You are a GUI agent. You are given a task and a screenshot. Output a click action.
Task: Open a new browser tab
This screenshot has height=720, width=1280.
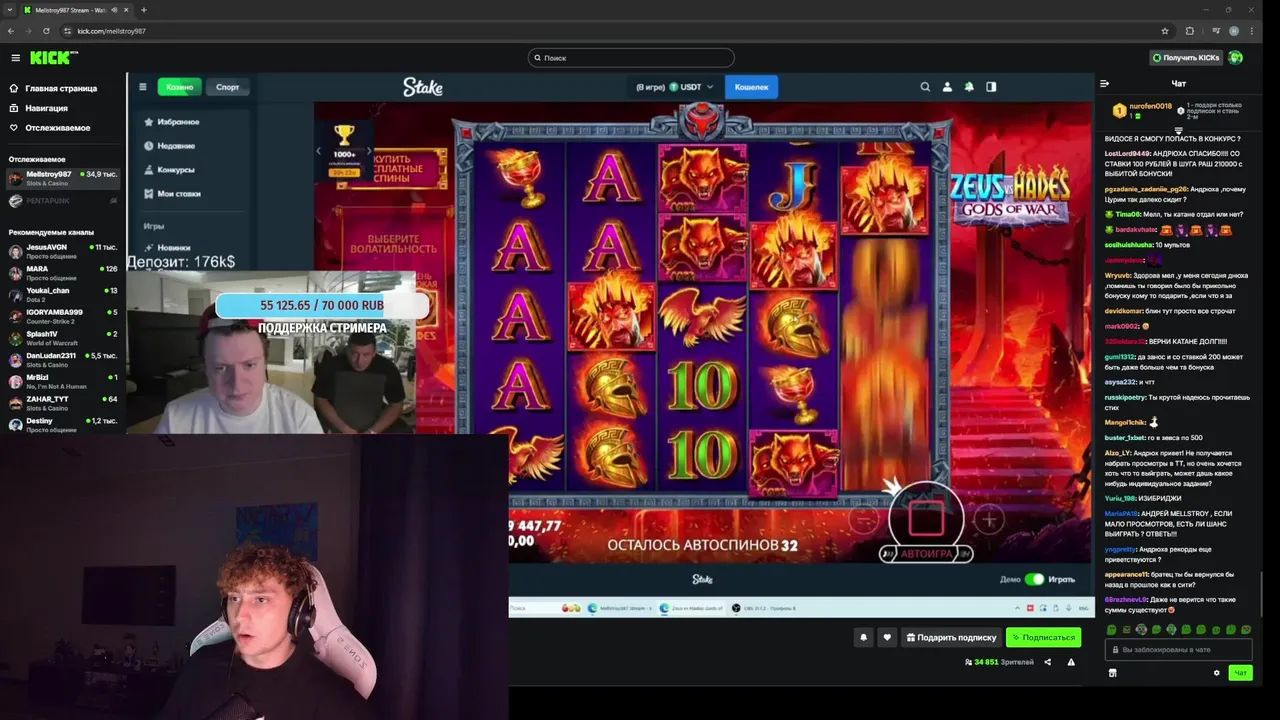(144, 10)
